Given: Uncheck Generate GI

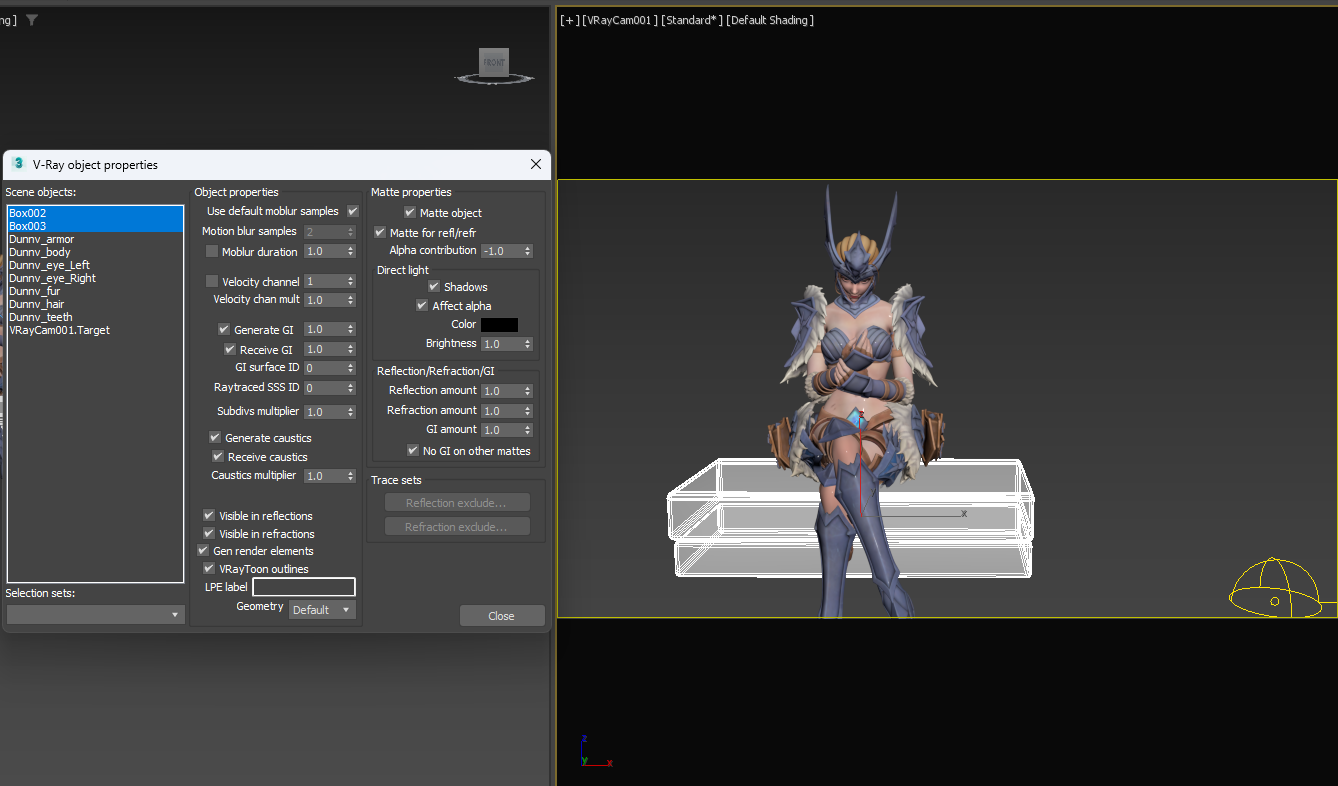Looking at the screenshot, I should point(224,329).
